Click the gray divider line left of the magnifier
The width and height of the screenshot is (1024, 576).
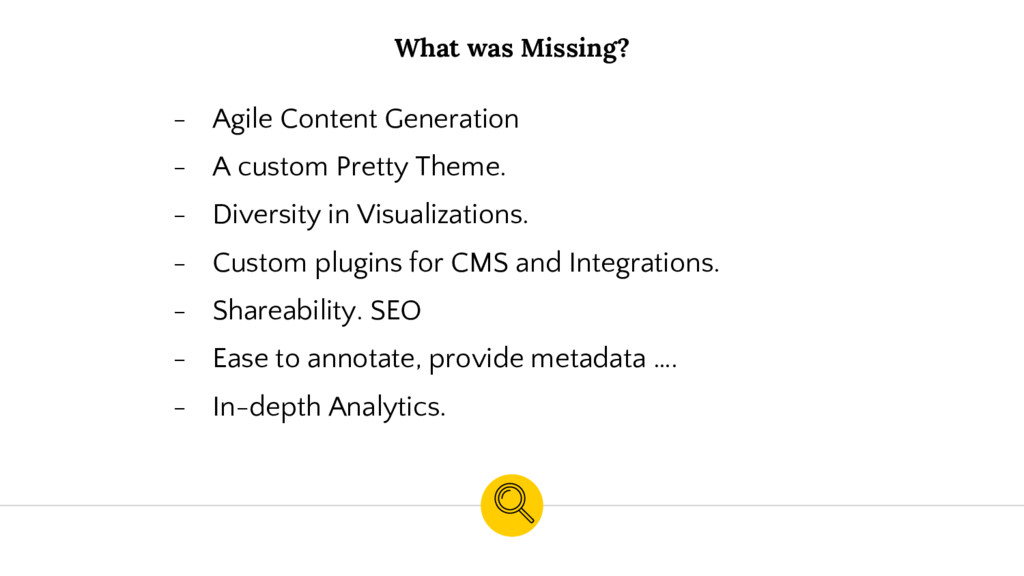240,505
